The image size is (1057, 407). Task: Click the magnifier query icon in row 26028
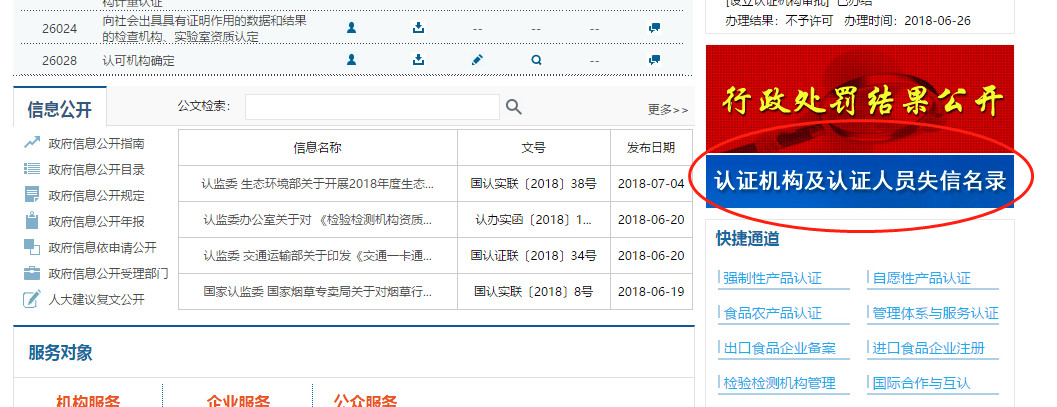536,60
